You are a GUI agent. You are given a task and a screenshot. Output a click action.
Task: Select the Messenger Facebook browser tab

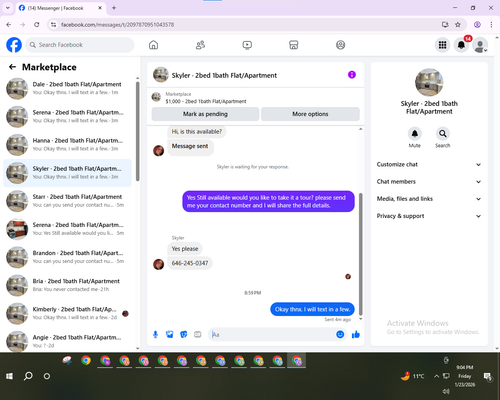[60, 8]
